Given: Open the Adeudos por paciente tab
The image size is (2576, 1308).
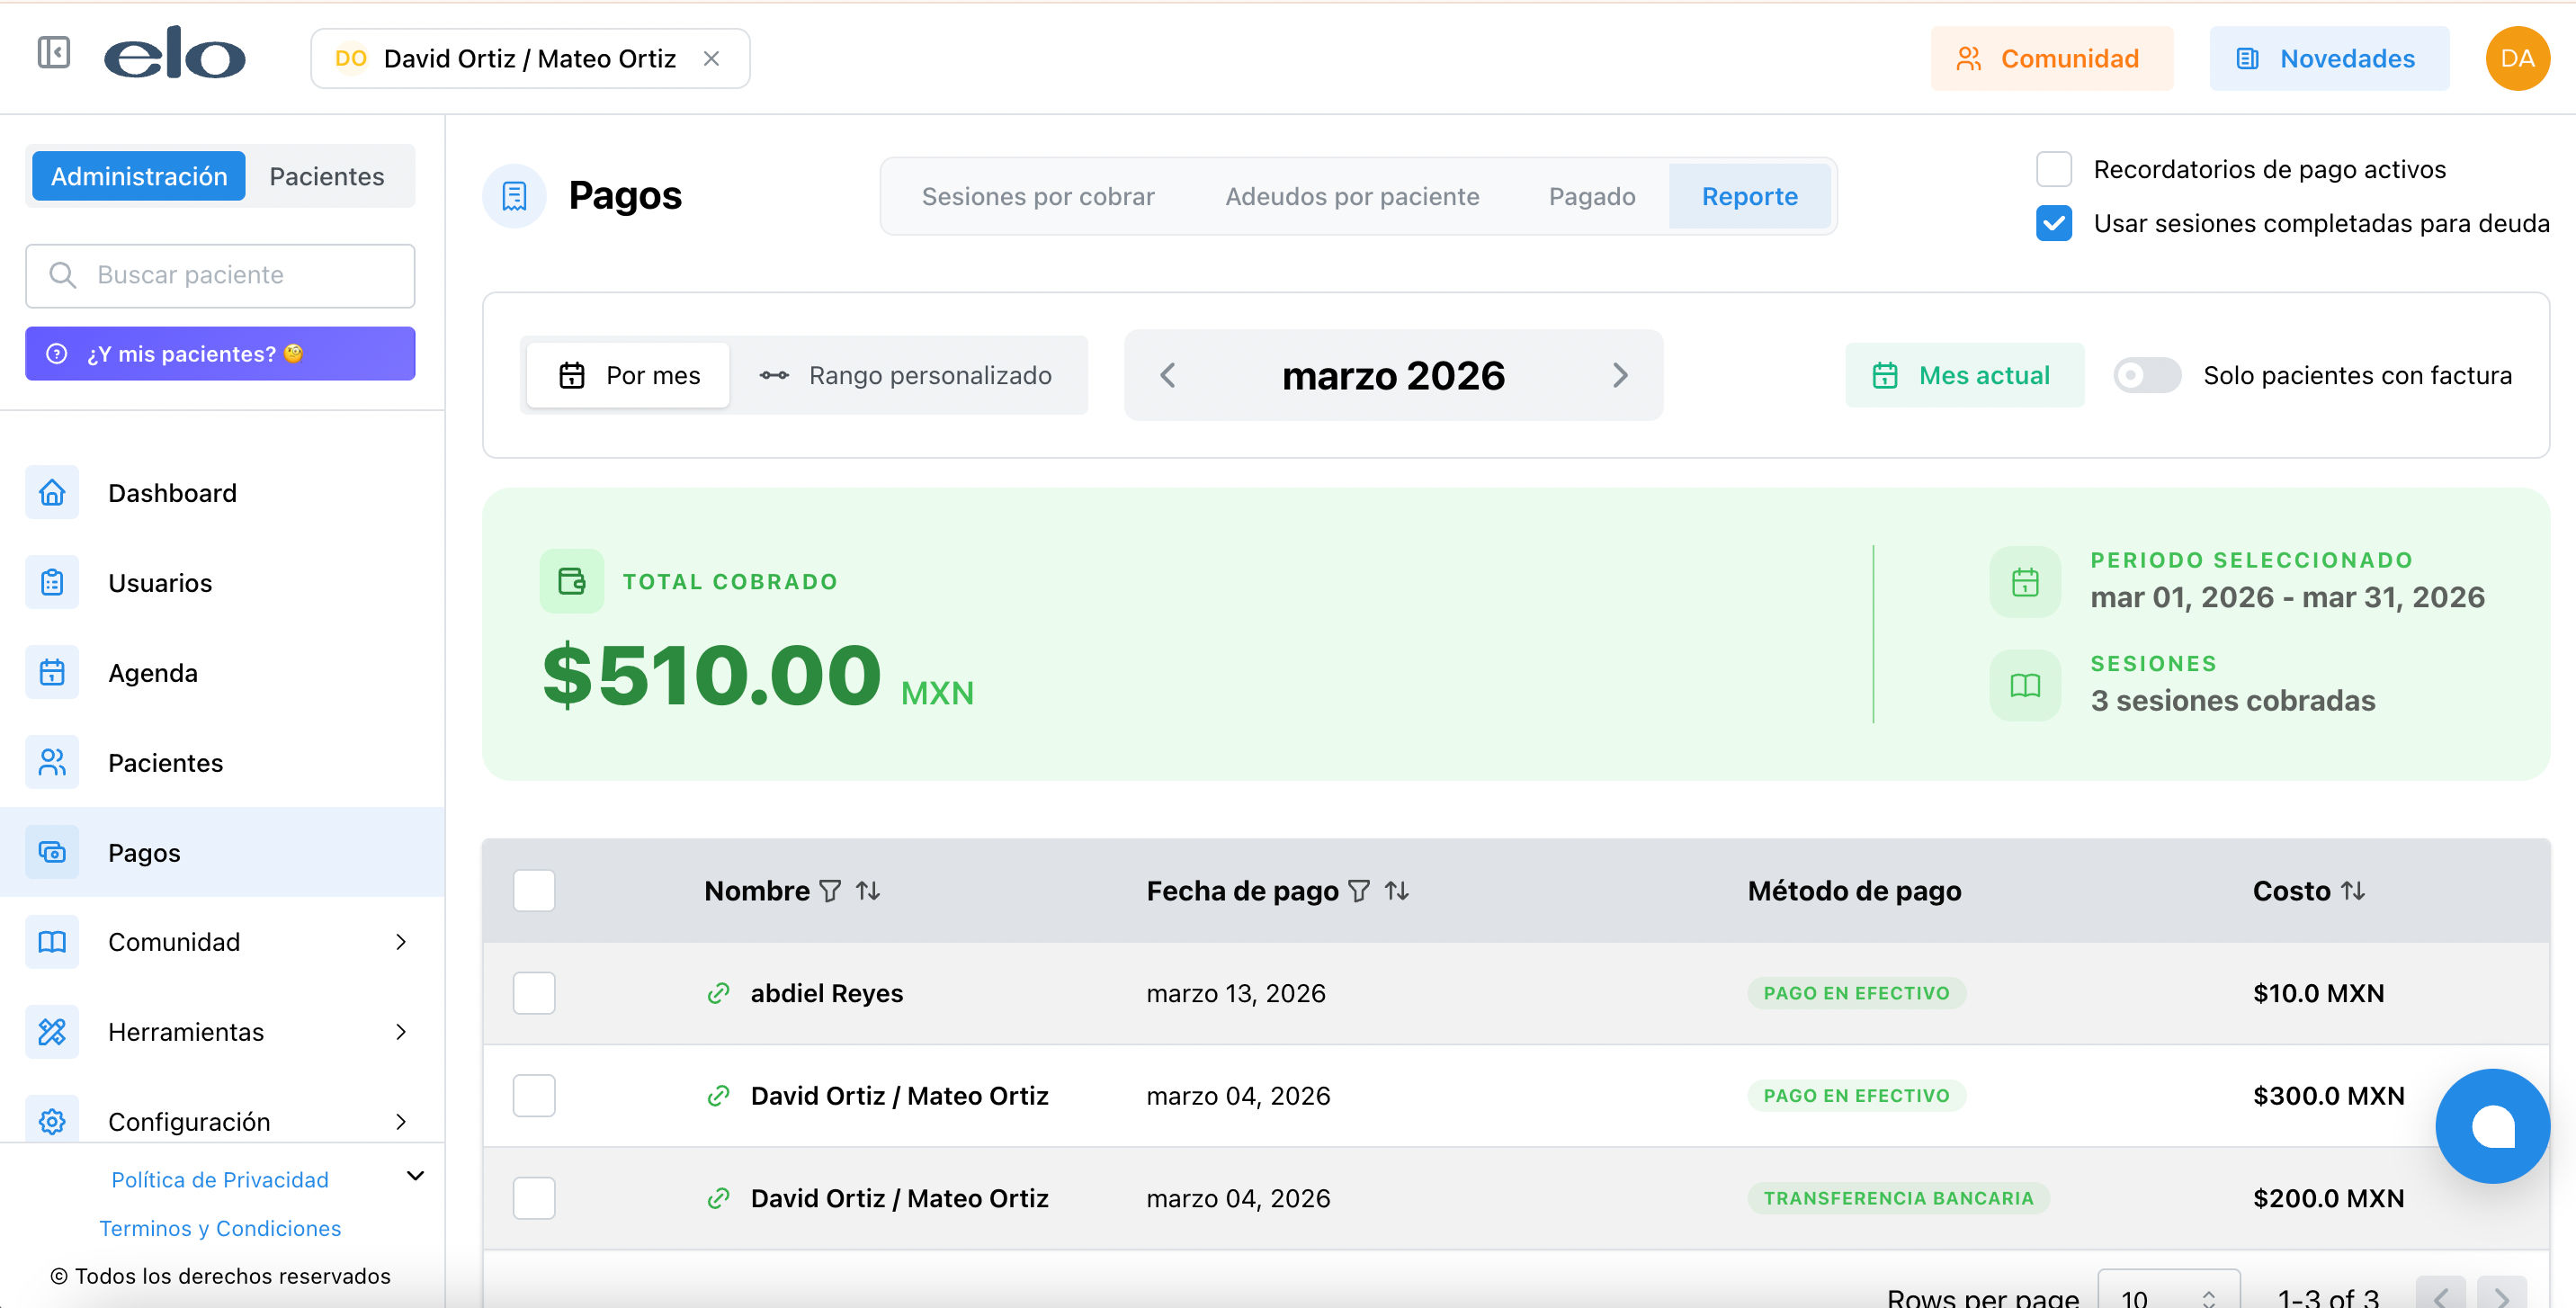Looking at the screenshot, I should (x=1352, y=197).
